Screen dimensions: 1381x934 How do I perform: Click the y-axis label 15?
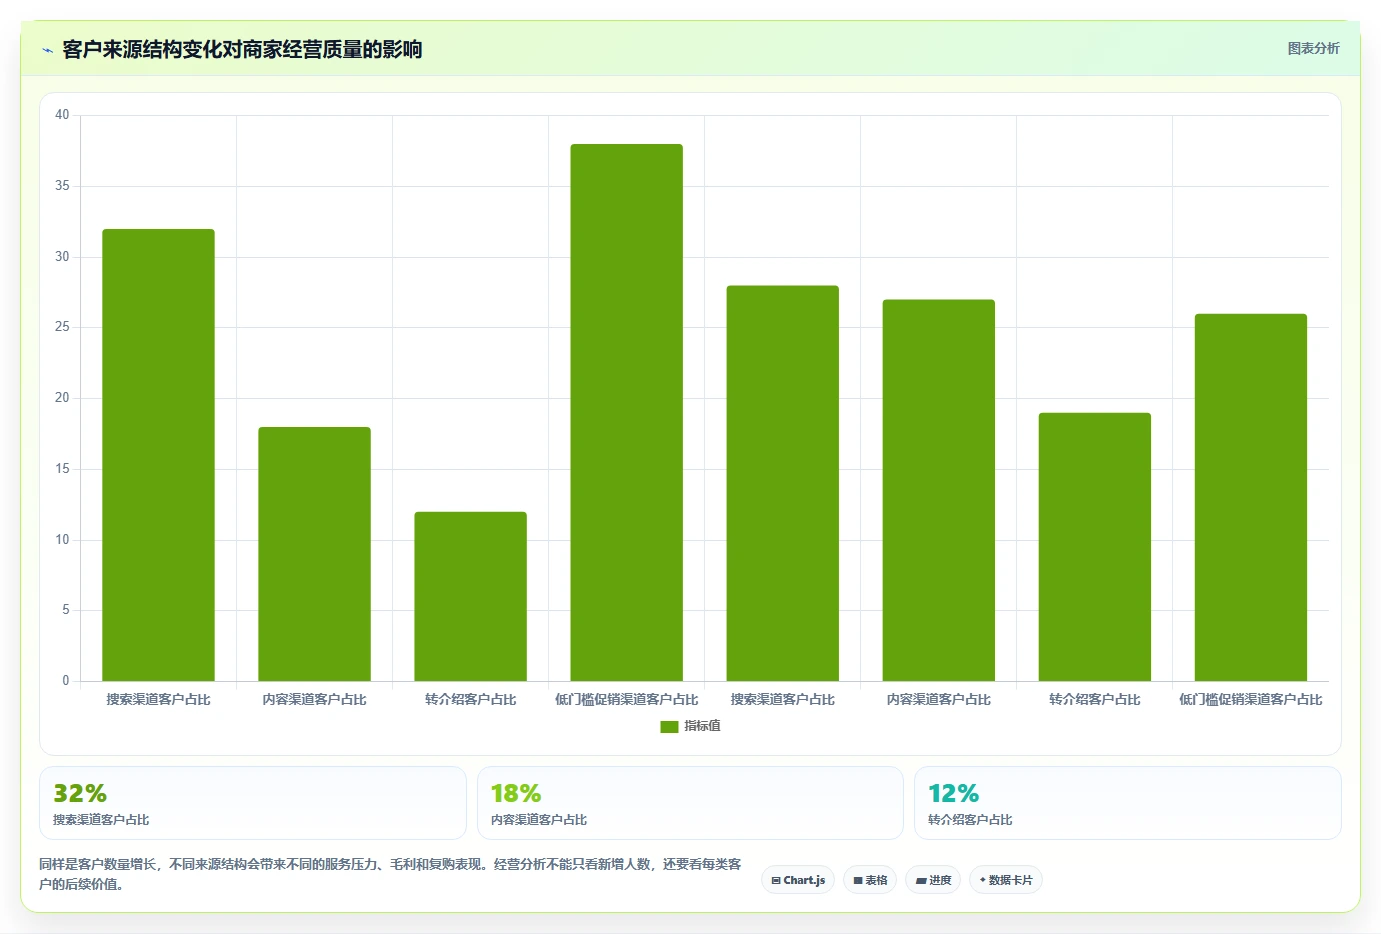pyautogui.click(x=62, y=469)
